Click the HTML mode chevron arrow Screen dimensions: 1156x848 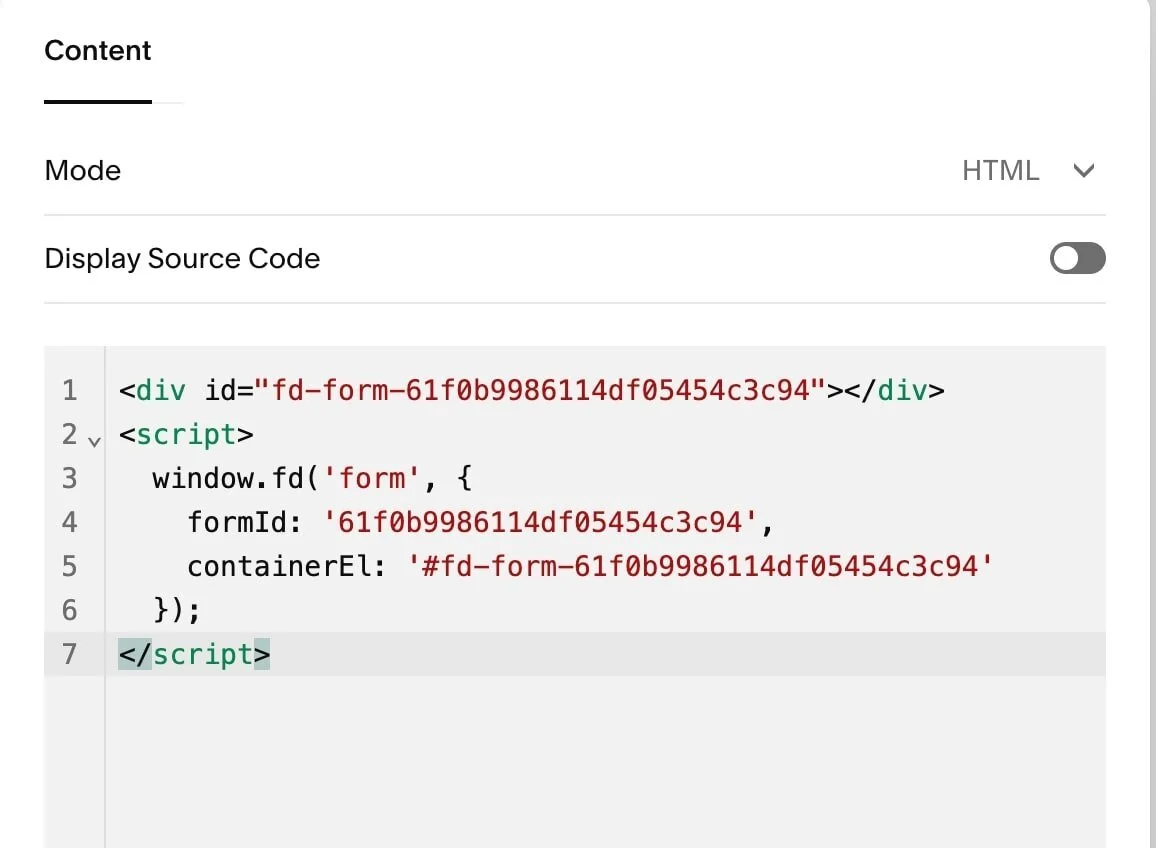tap(1083, 170)
